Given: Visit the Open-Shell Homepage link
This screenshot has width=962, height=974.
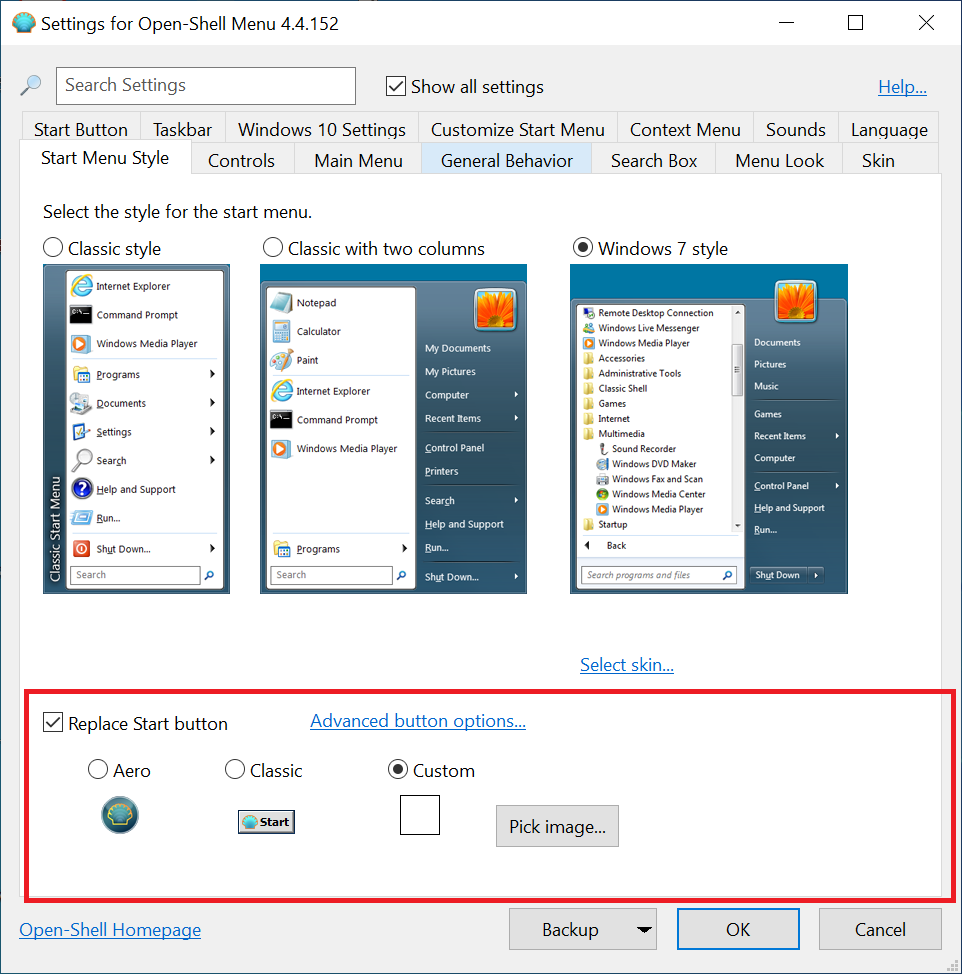Looking at the screenshot, I should pos(110,929).
